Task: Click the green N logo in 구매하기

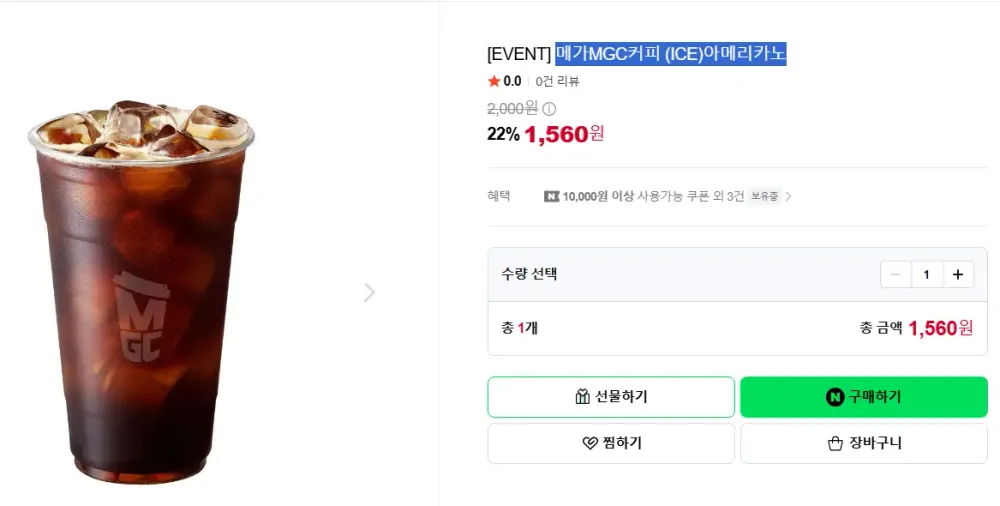Action: tap(835, 397)
